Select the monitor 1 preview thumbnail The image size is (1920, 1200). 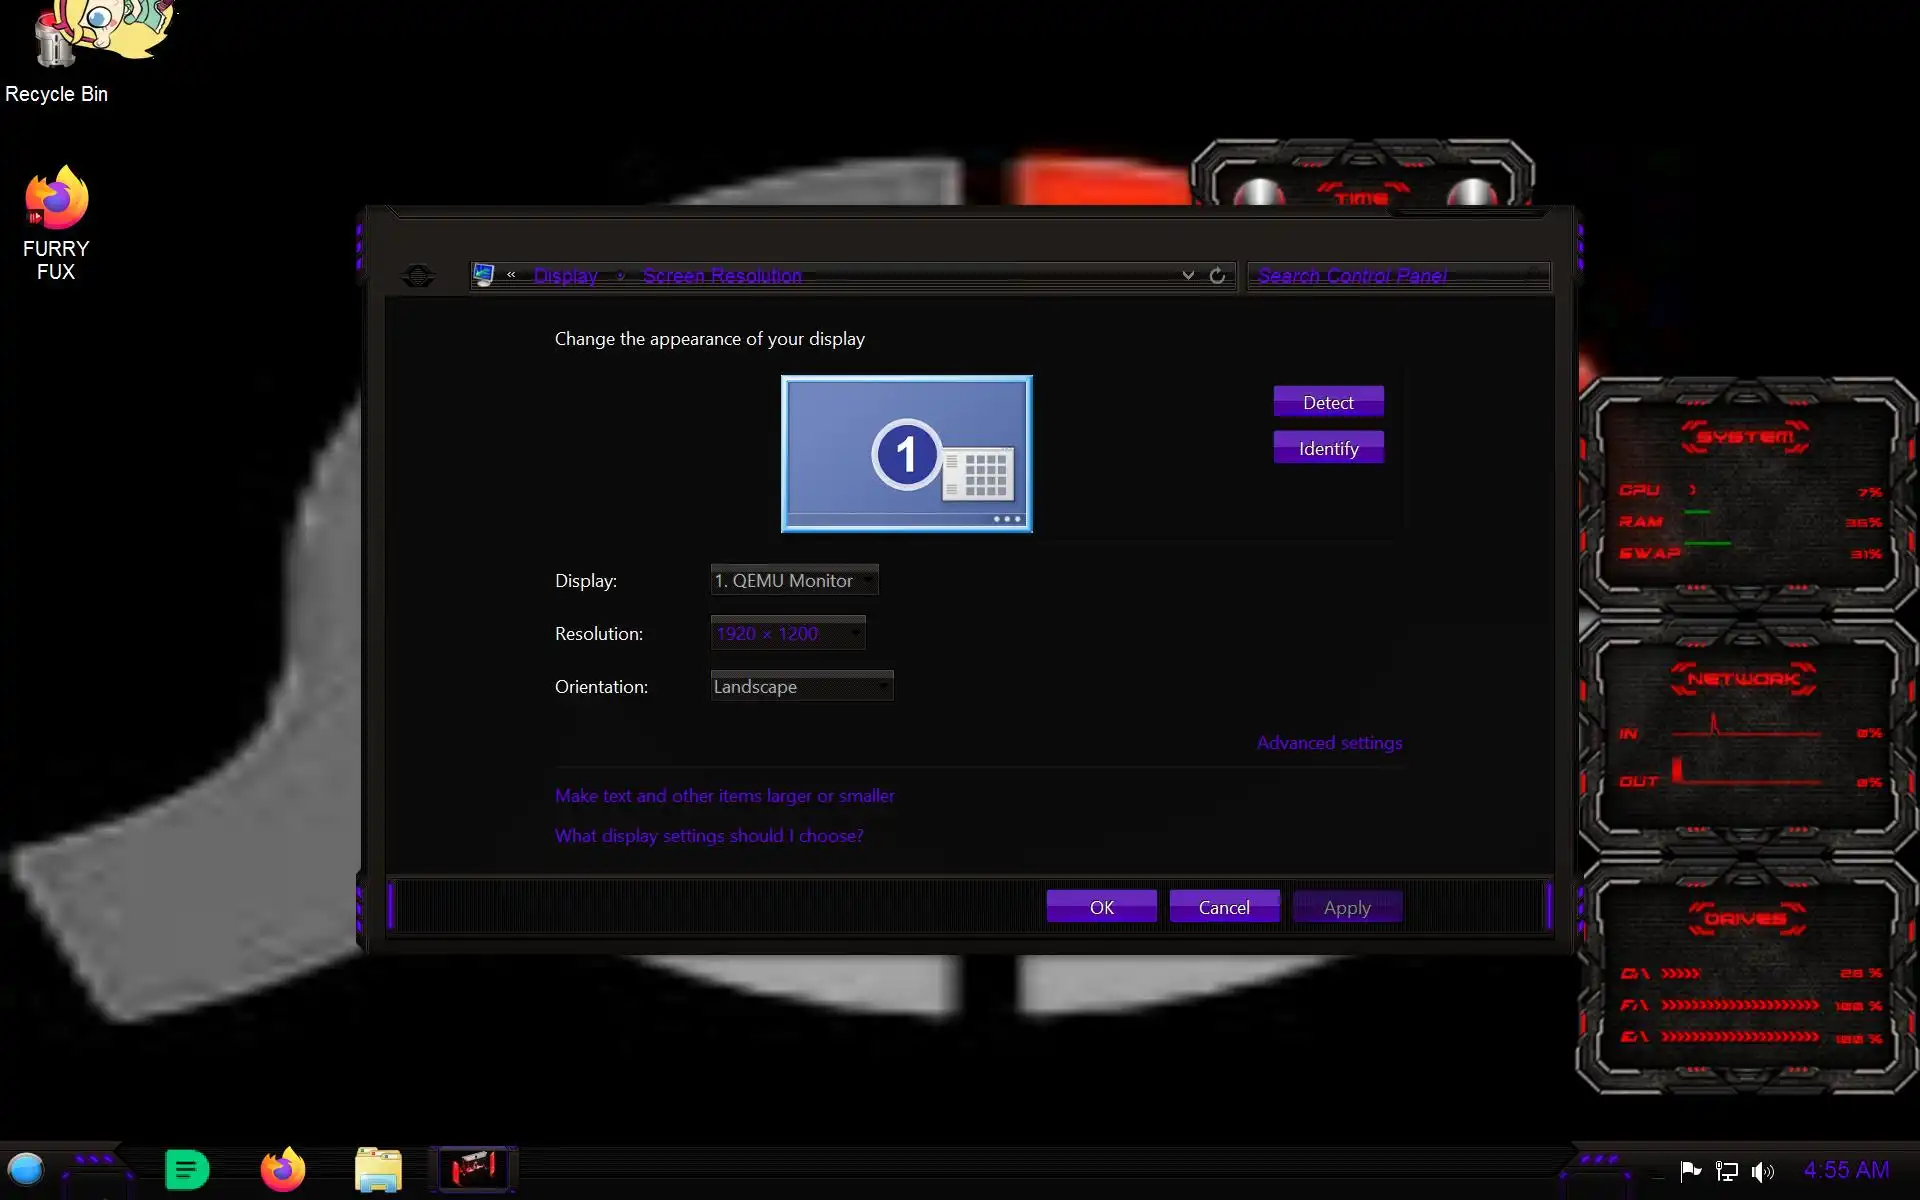click(x=906, y=454)
